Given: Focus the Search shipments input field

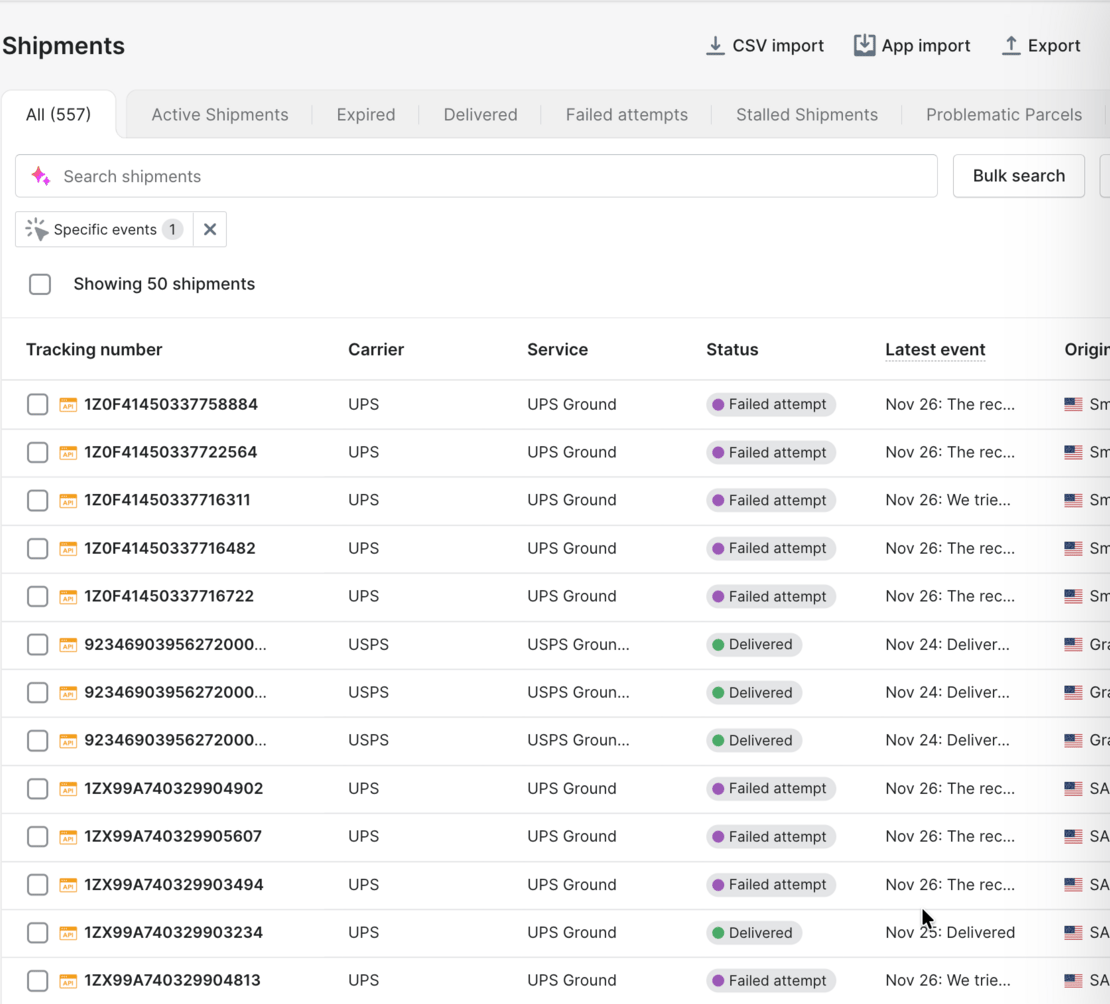Looking at the screenshot, I should click(x=476, y=176).
